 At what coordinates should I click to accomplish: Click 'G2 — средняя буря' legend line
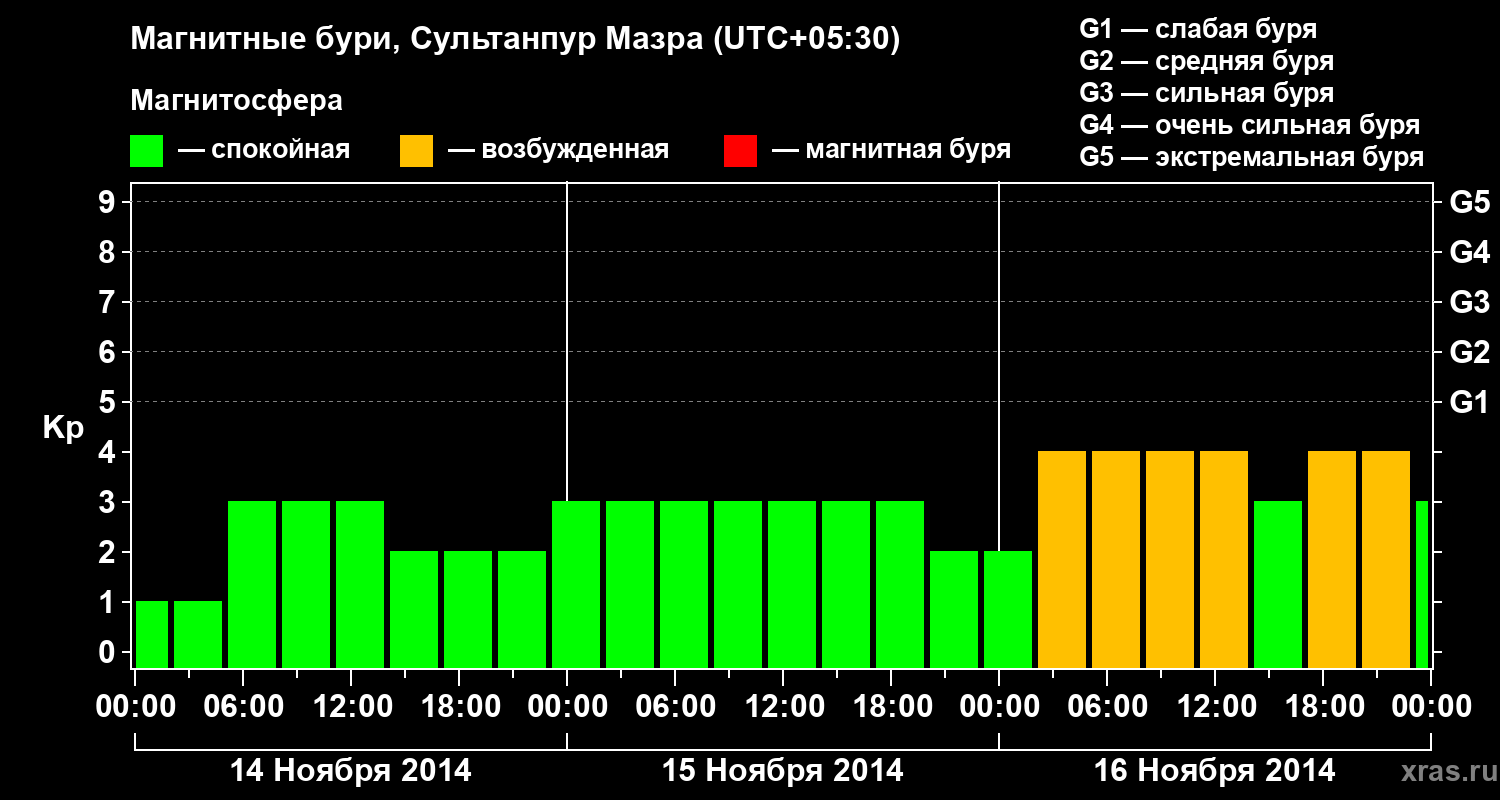click(1207, 61)
